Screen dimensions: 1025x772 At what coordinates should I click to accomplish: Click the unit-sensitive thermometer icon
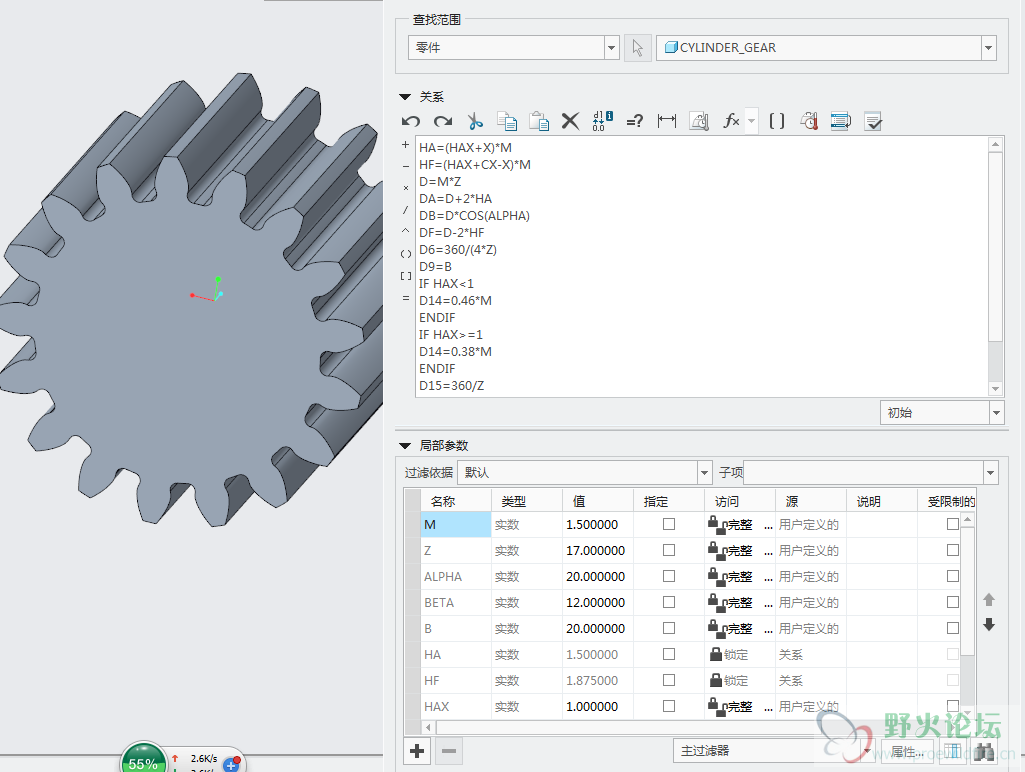click(809, 121)
